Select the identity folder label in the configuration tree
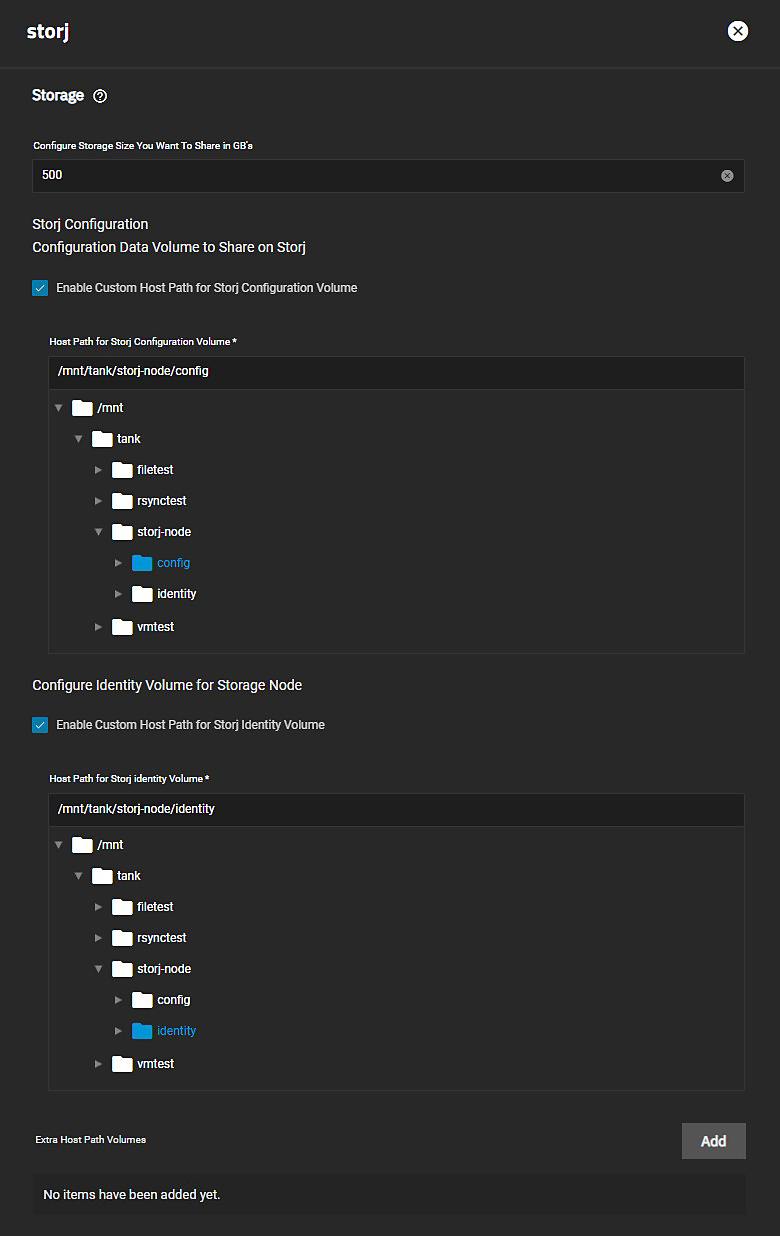780x1236 pixels. pos(177,594)
